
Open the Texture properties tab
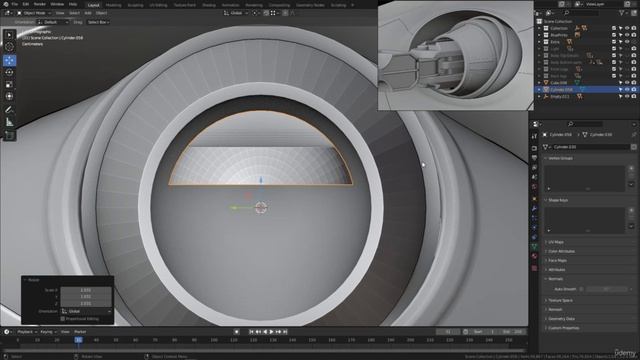tap(534, 268)
